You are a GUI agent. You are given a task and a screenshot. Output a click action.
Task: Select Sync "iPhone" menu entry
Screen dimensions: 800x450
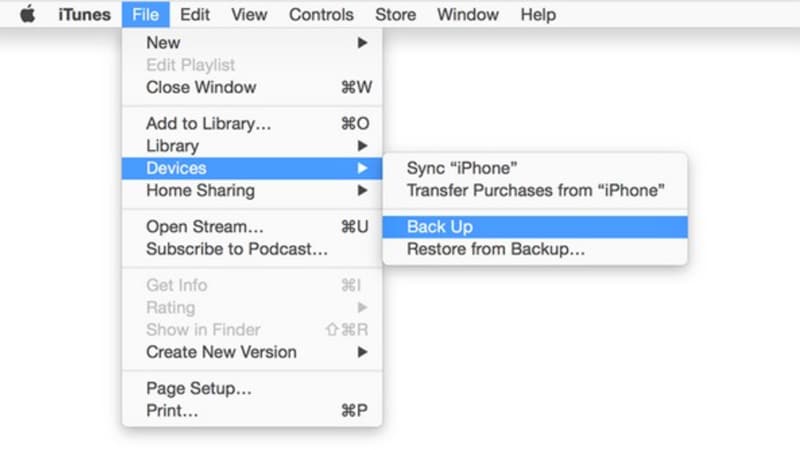535,168
